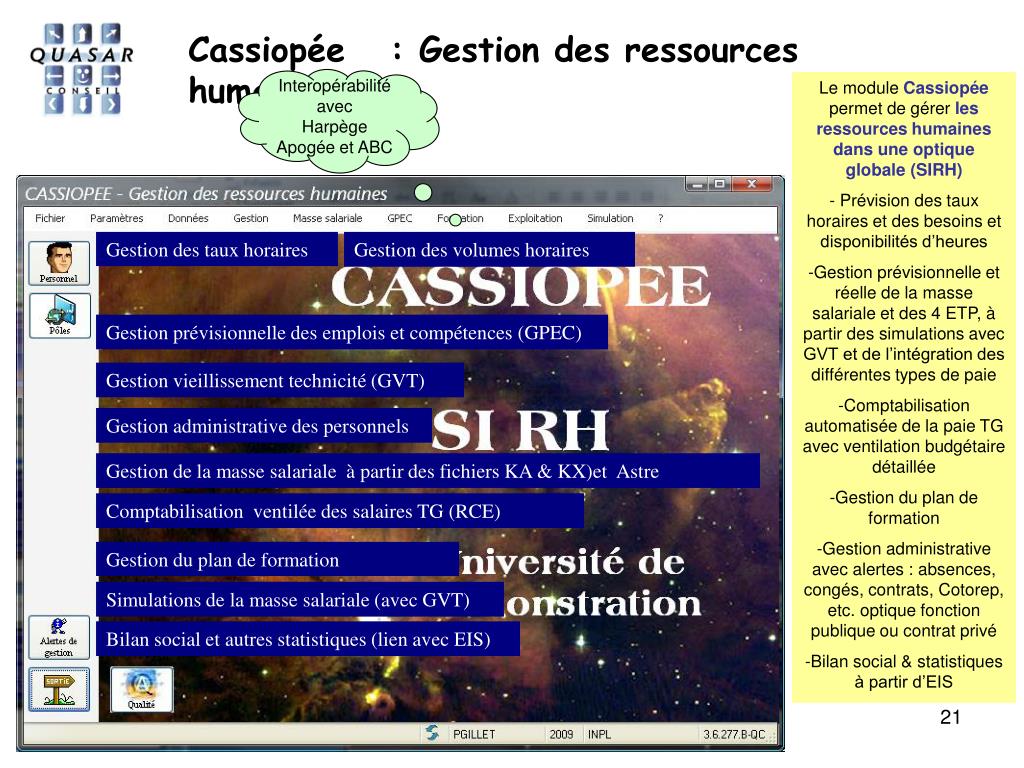Open the Alertes de gestion icon
The width and height of the screenshot is (1024, 768).
click(x=58, y=637)
